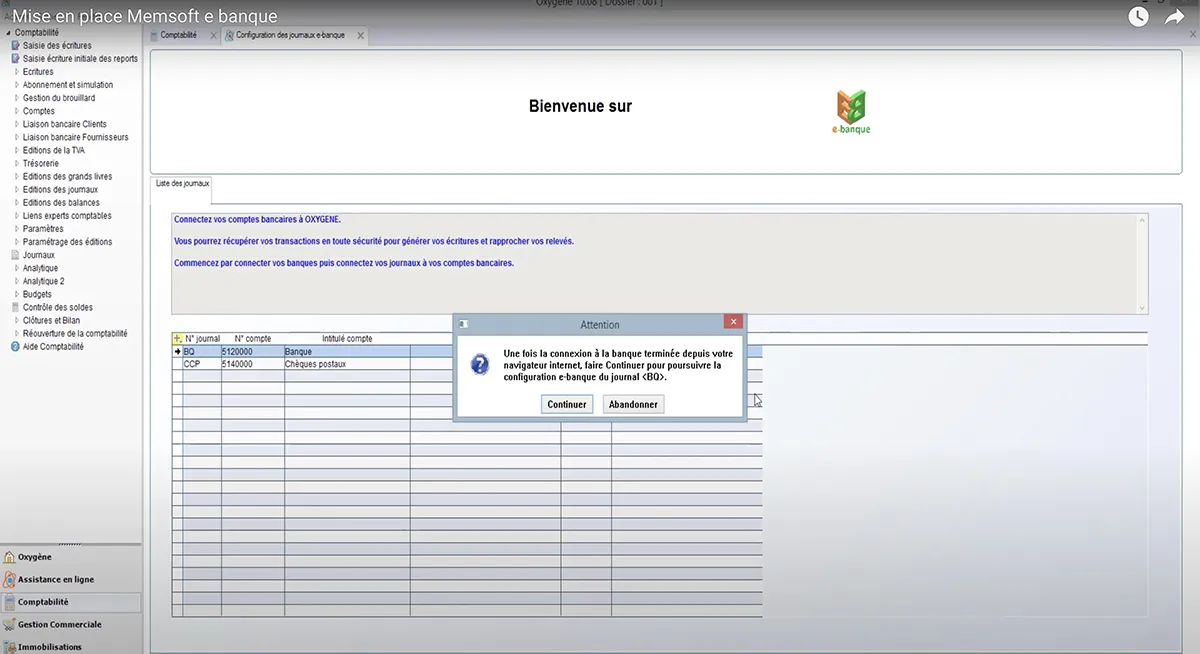1200x654 pixels.
Task: Expand the Trésorerie node
Action: pos(17,163)
